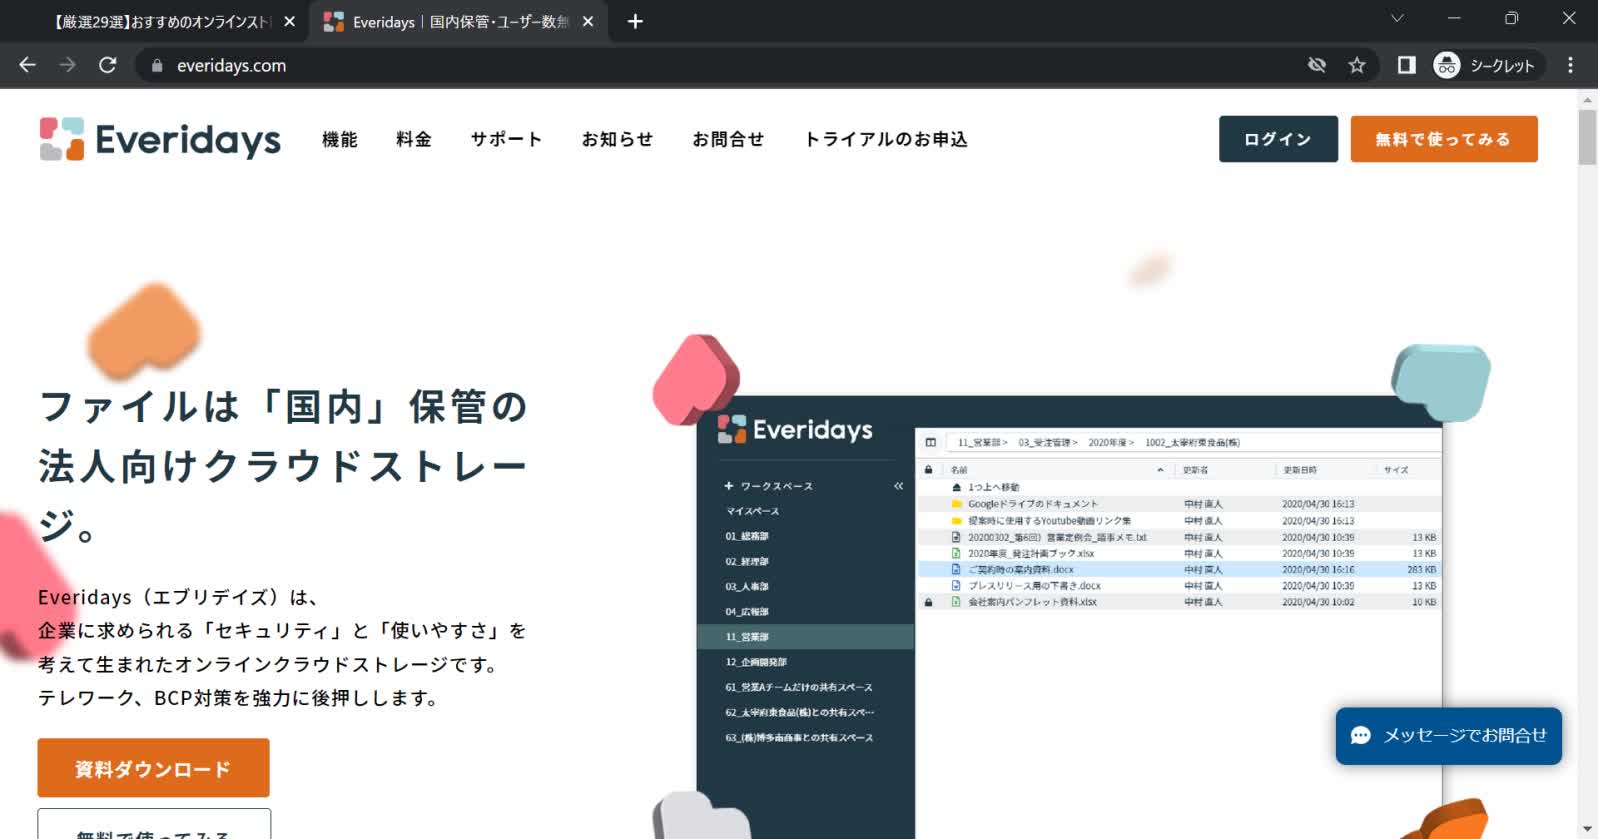Open the サポート menu item

point(507,139)
